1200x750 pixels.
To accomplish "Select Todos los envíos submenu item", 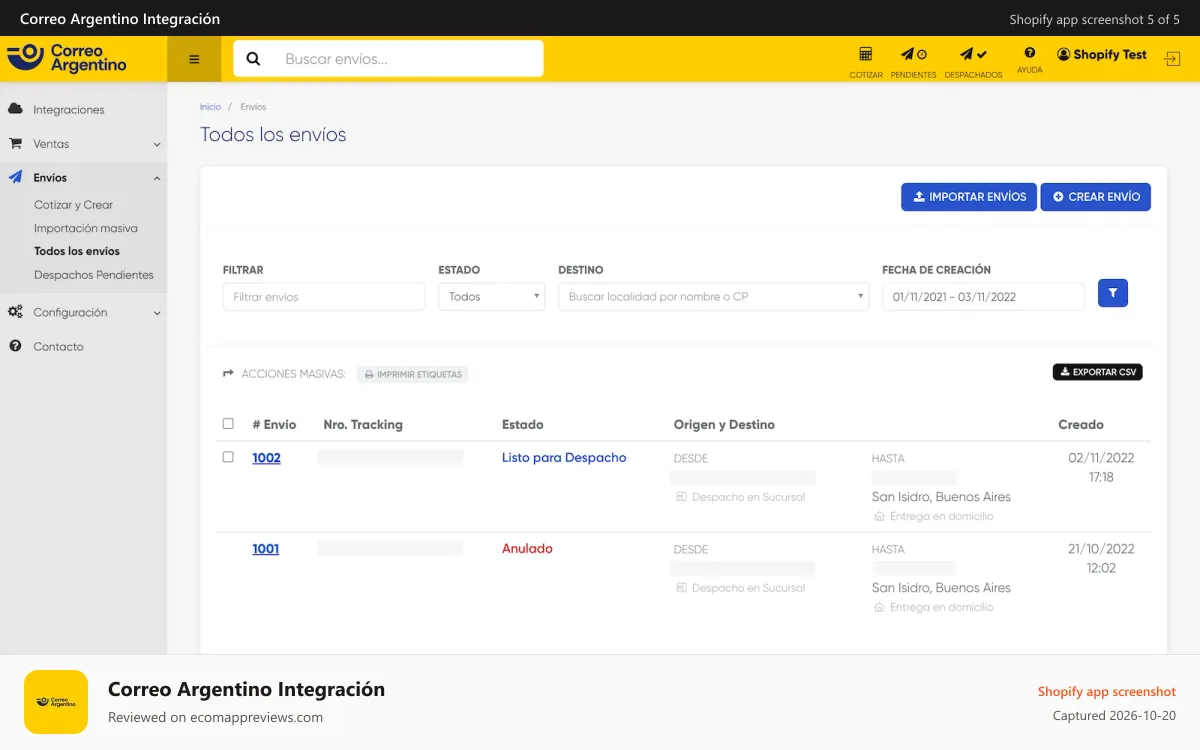I will coord(77,251).
